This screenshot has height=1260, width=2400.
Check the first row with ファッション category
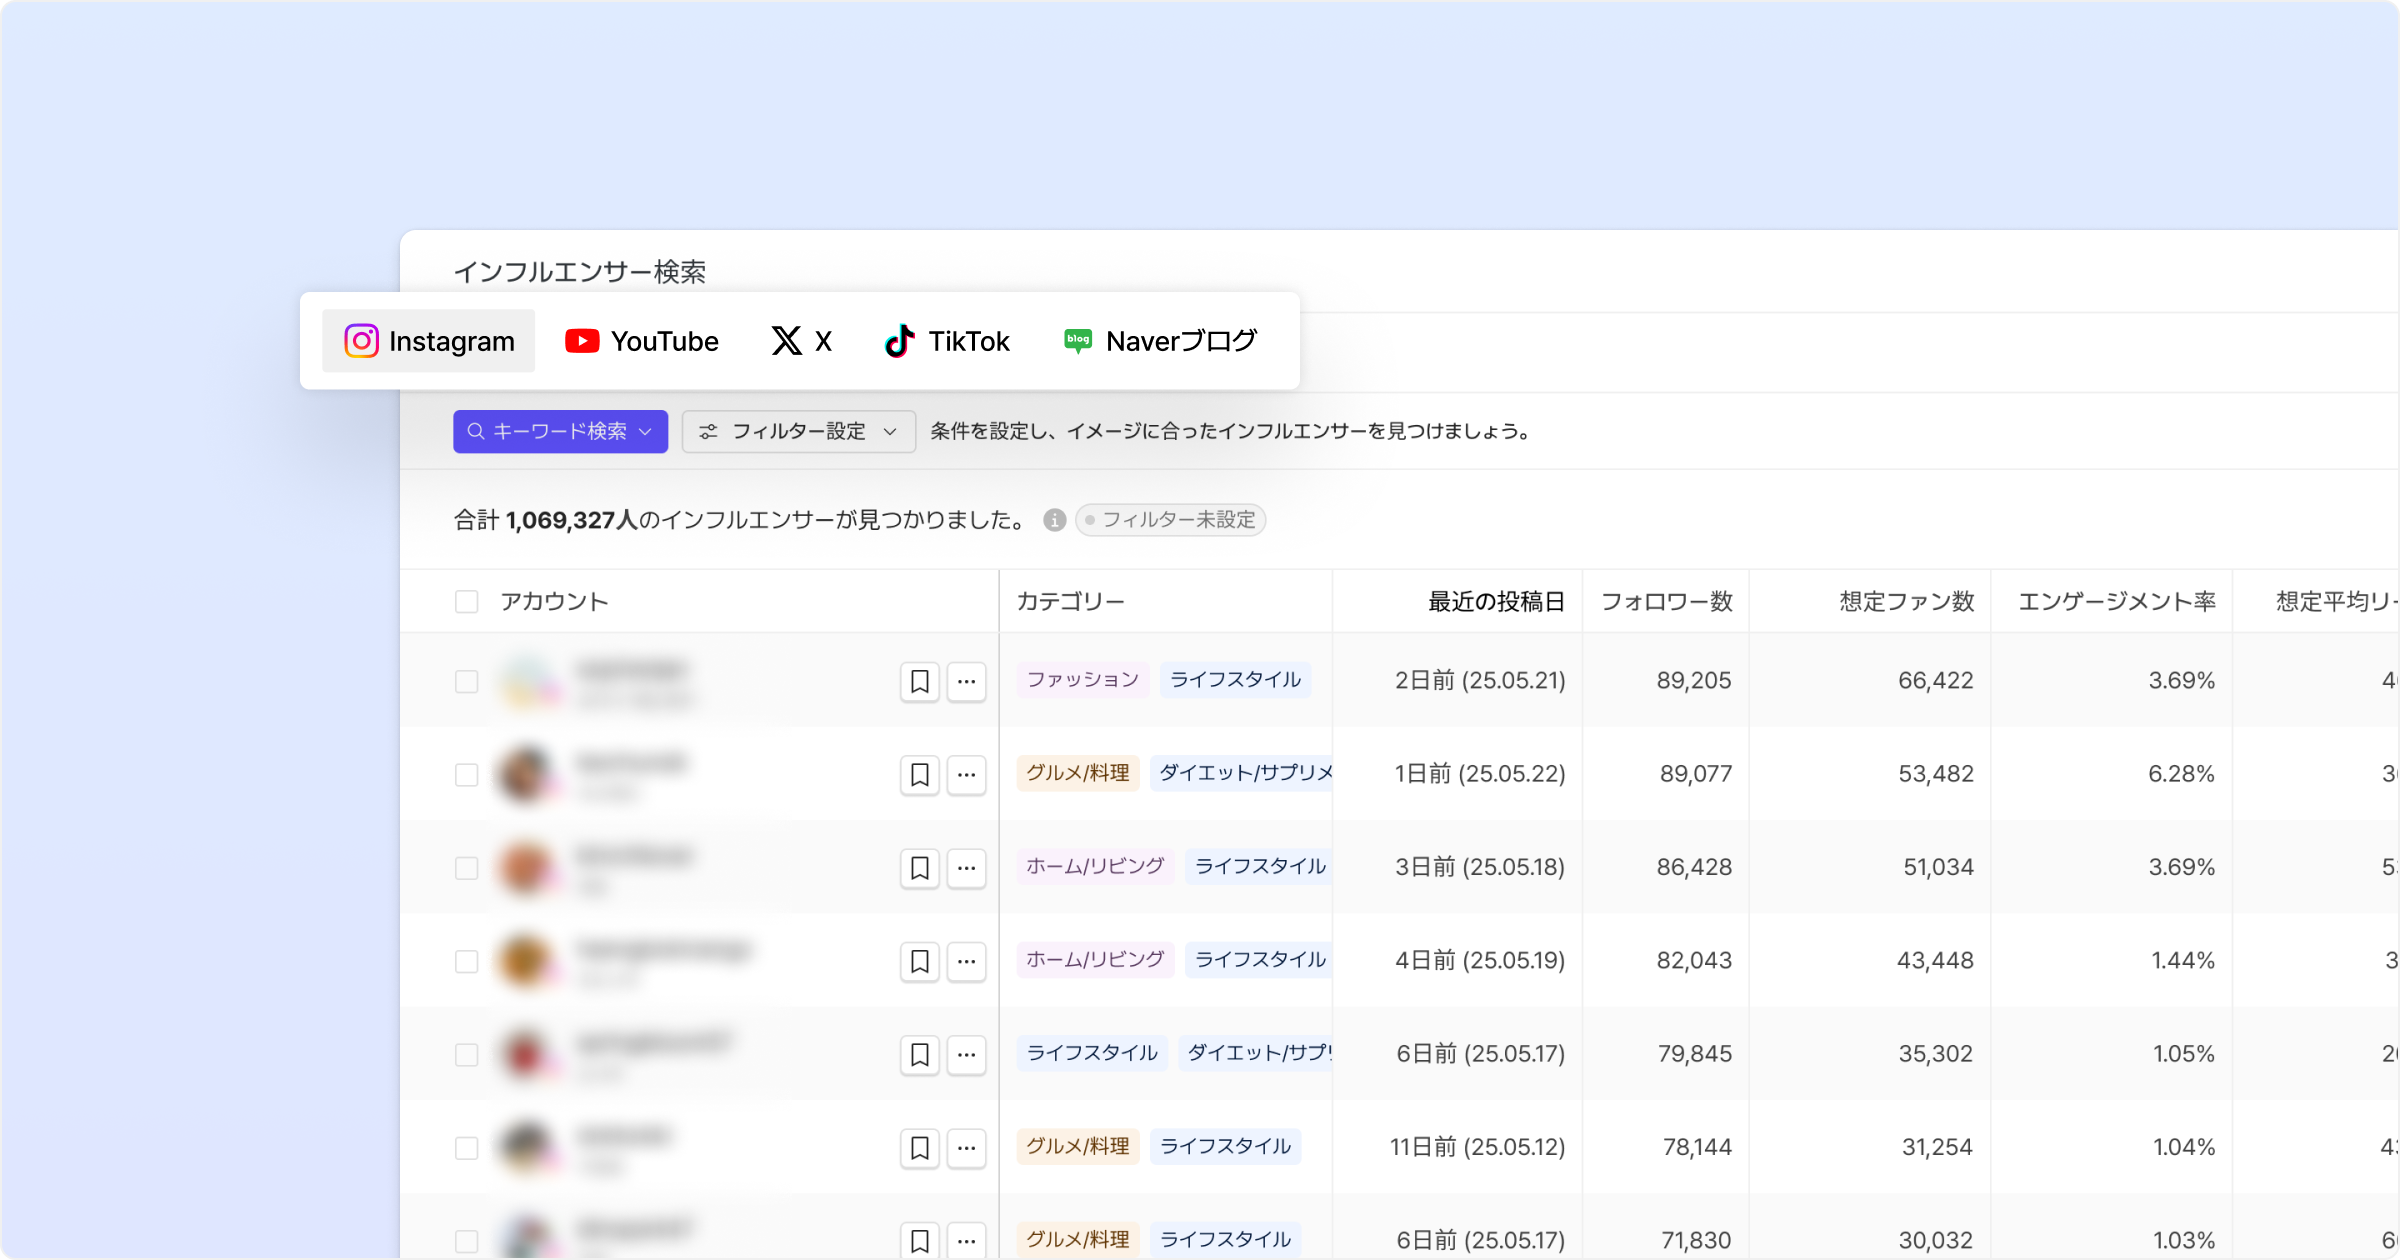point(466,681)
